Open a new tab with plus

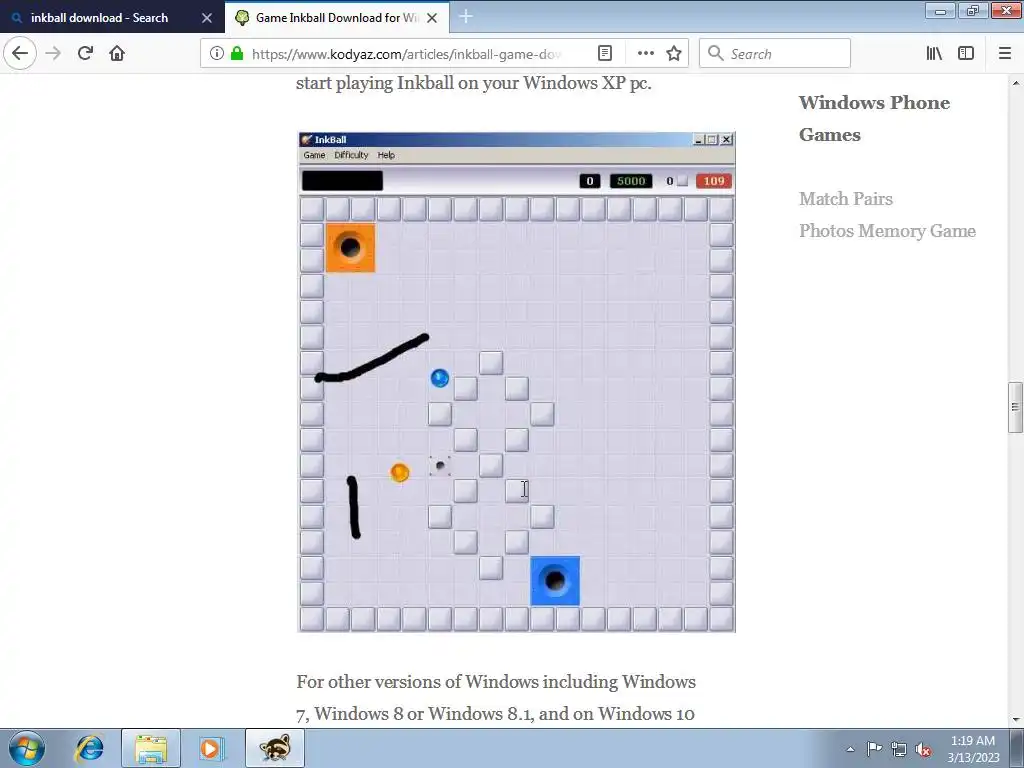coord(466,17)
